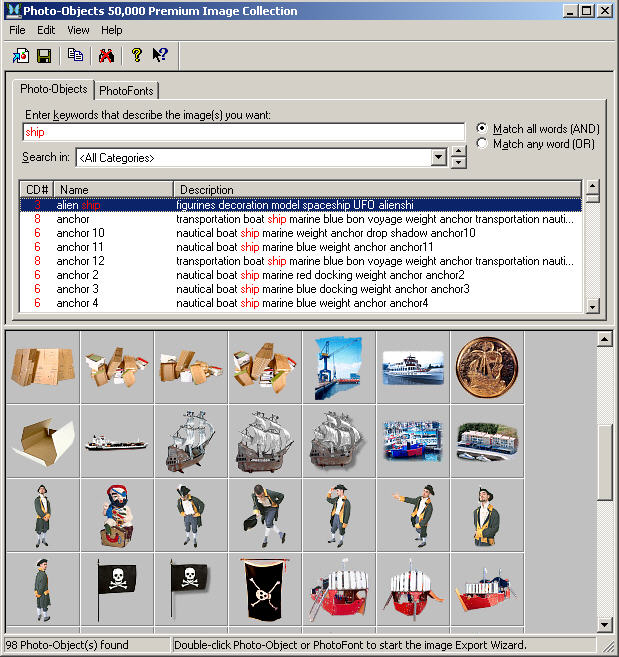Select the waterfront building thumbnail
619x657 pixels.
[x=487, y=441]
